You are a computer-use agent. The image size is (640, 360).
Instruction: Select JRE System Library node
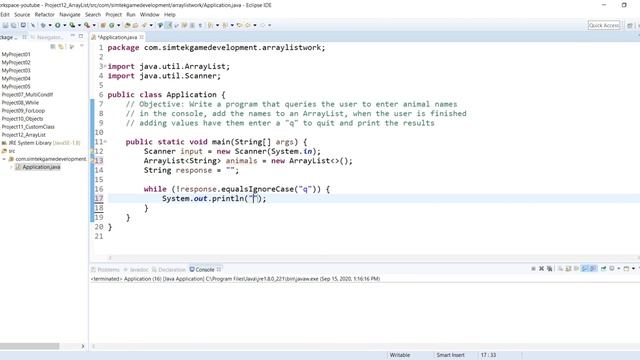(41, 143)
